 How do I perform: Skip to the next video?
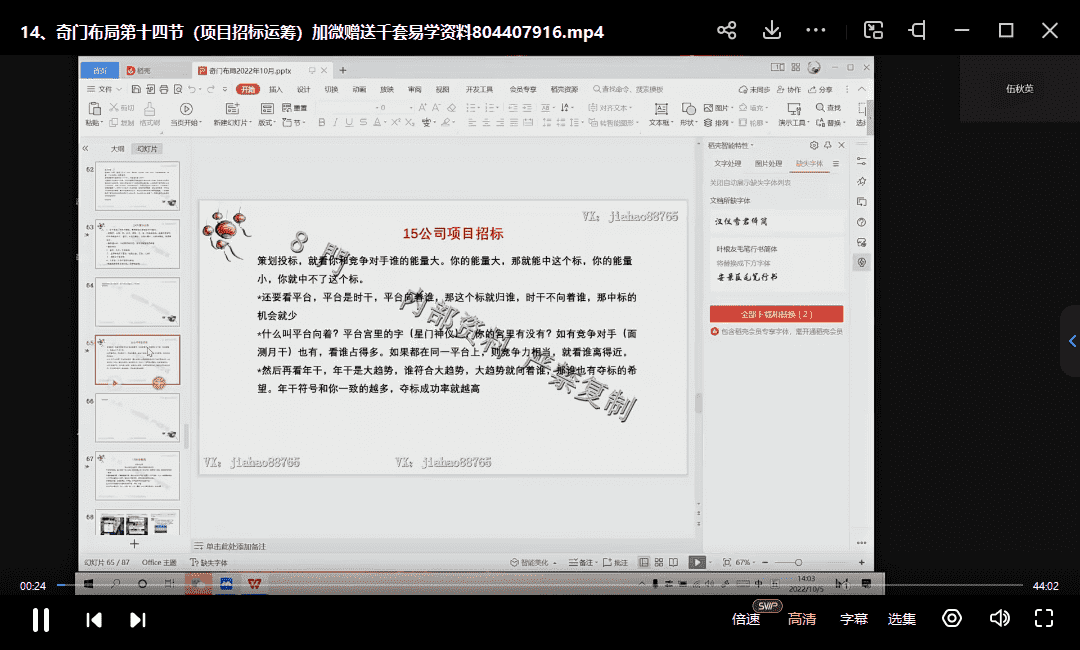[138, 619]
